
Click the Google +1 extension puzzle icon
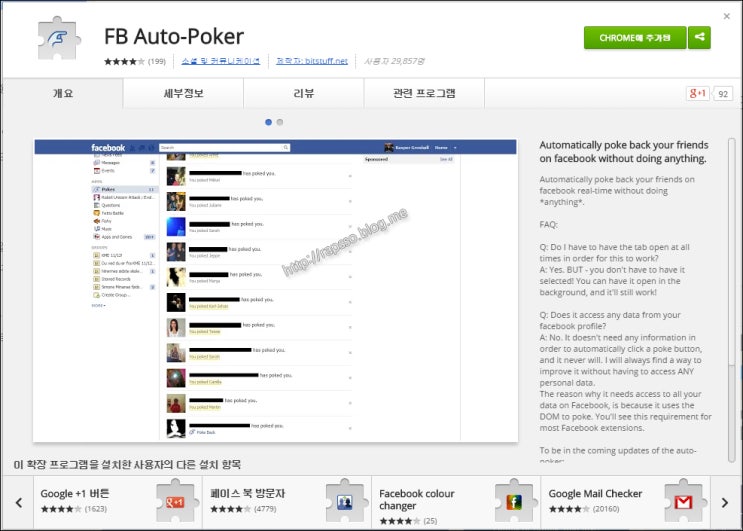[175, 501]
